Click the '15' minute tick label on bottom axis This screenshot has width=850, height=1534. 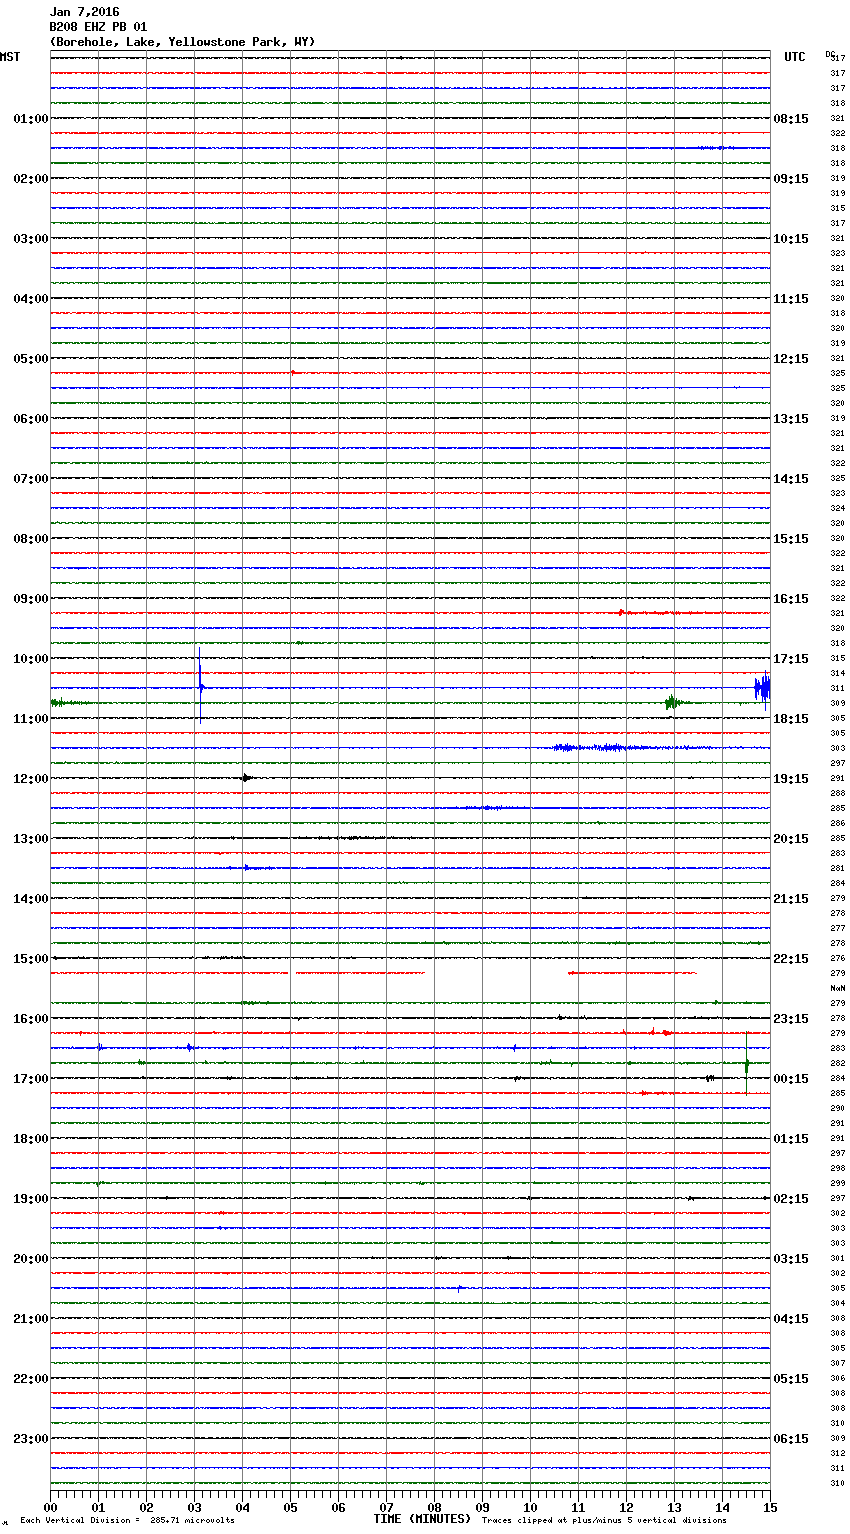pos(770,1508)
